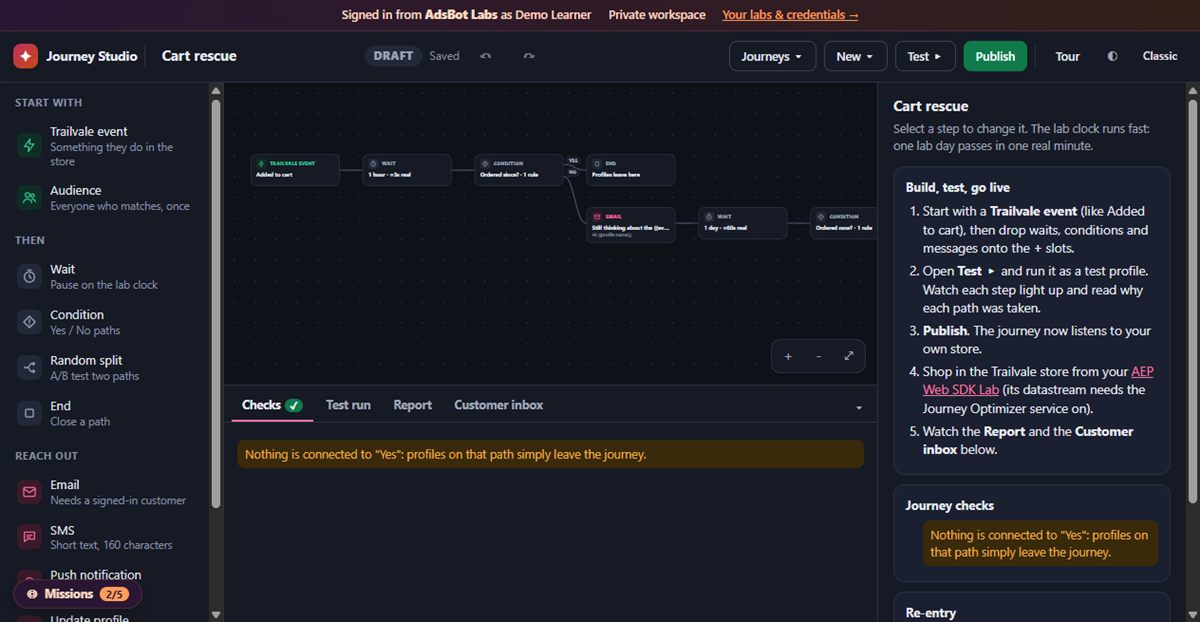
Task: Select the Wait 1 hour node on canvas
Action: (x=407, y=169)
